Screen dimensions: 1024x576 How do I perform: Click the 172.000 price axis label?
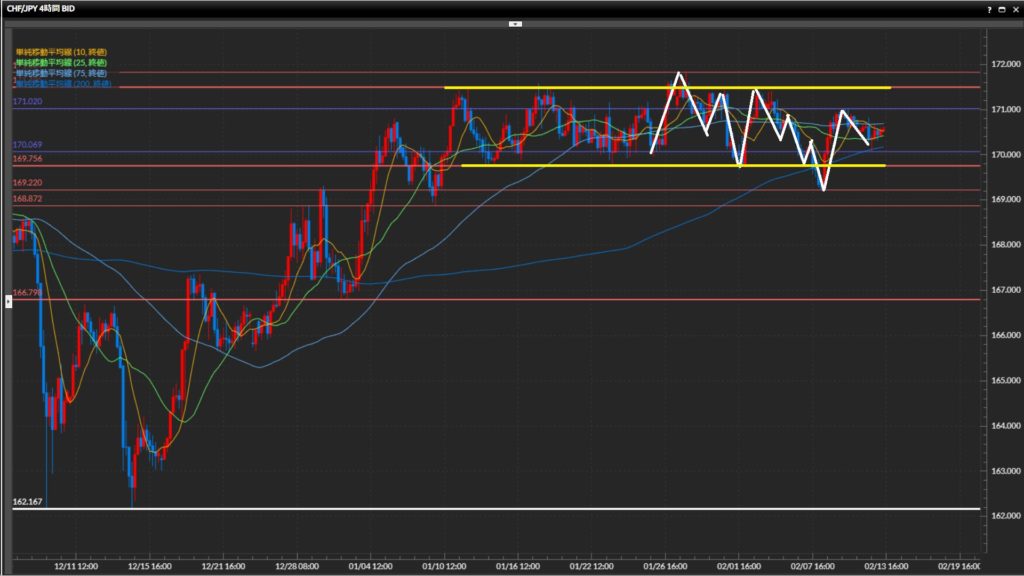(x=1003, y=64)
